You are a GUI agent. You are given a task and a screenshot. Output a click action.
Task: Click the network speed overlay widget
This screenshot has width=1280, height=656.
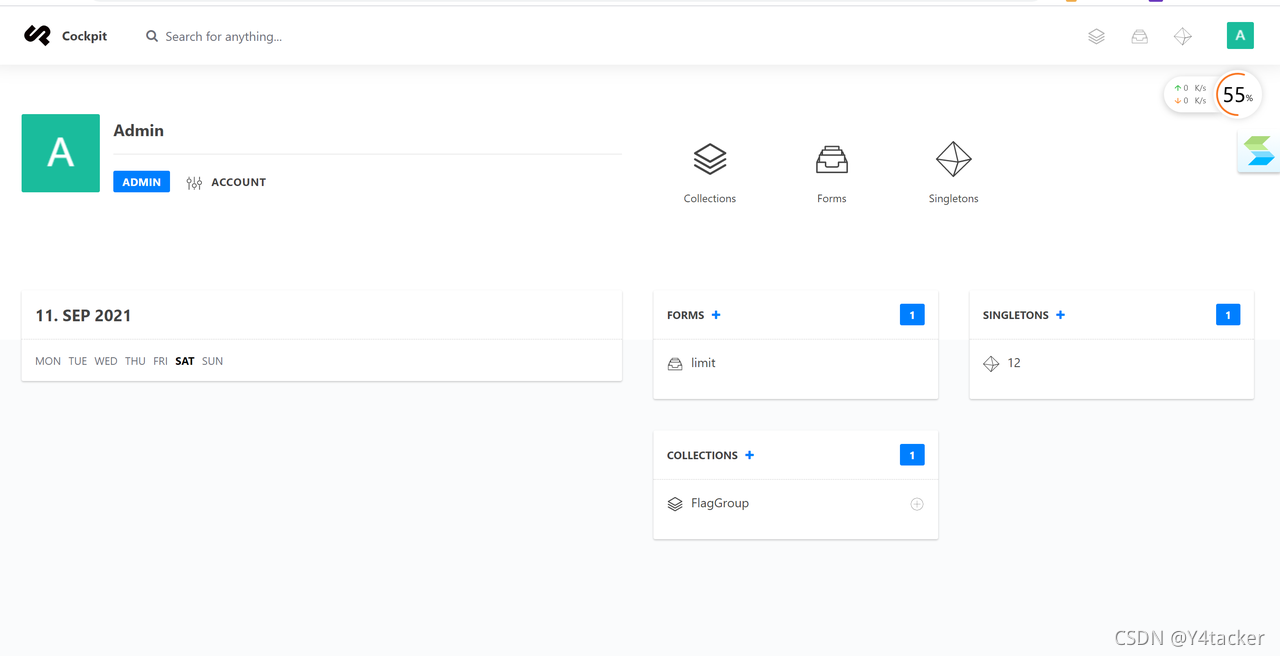pos(1190,94)
